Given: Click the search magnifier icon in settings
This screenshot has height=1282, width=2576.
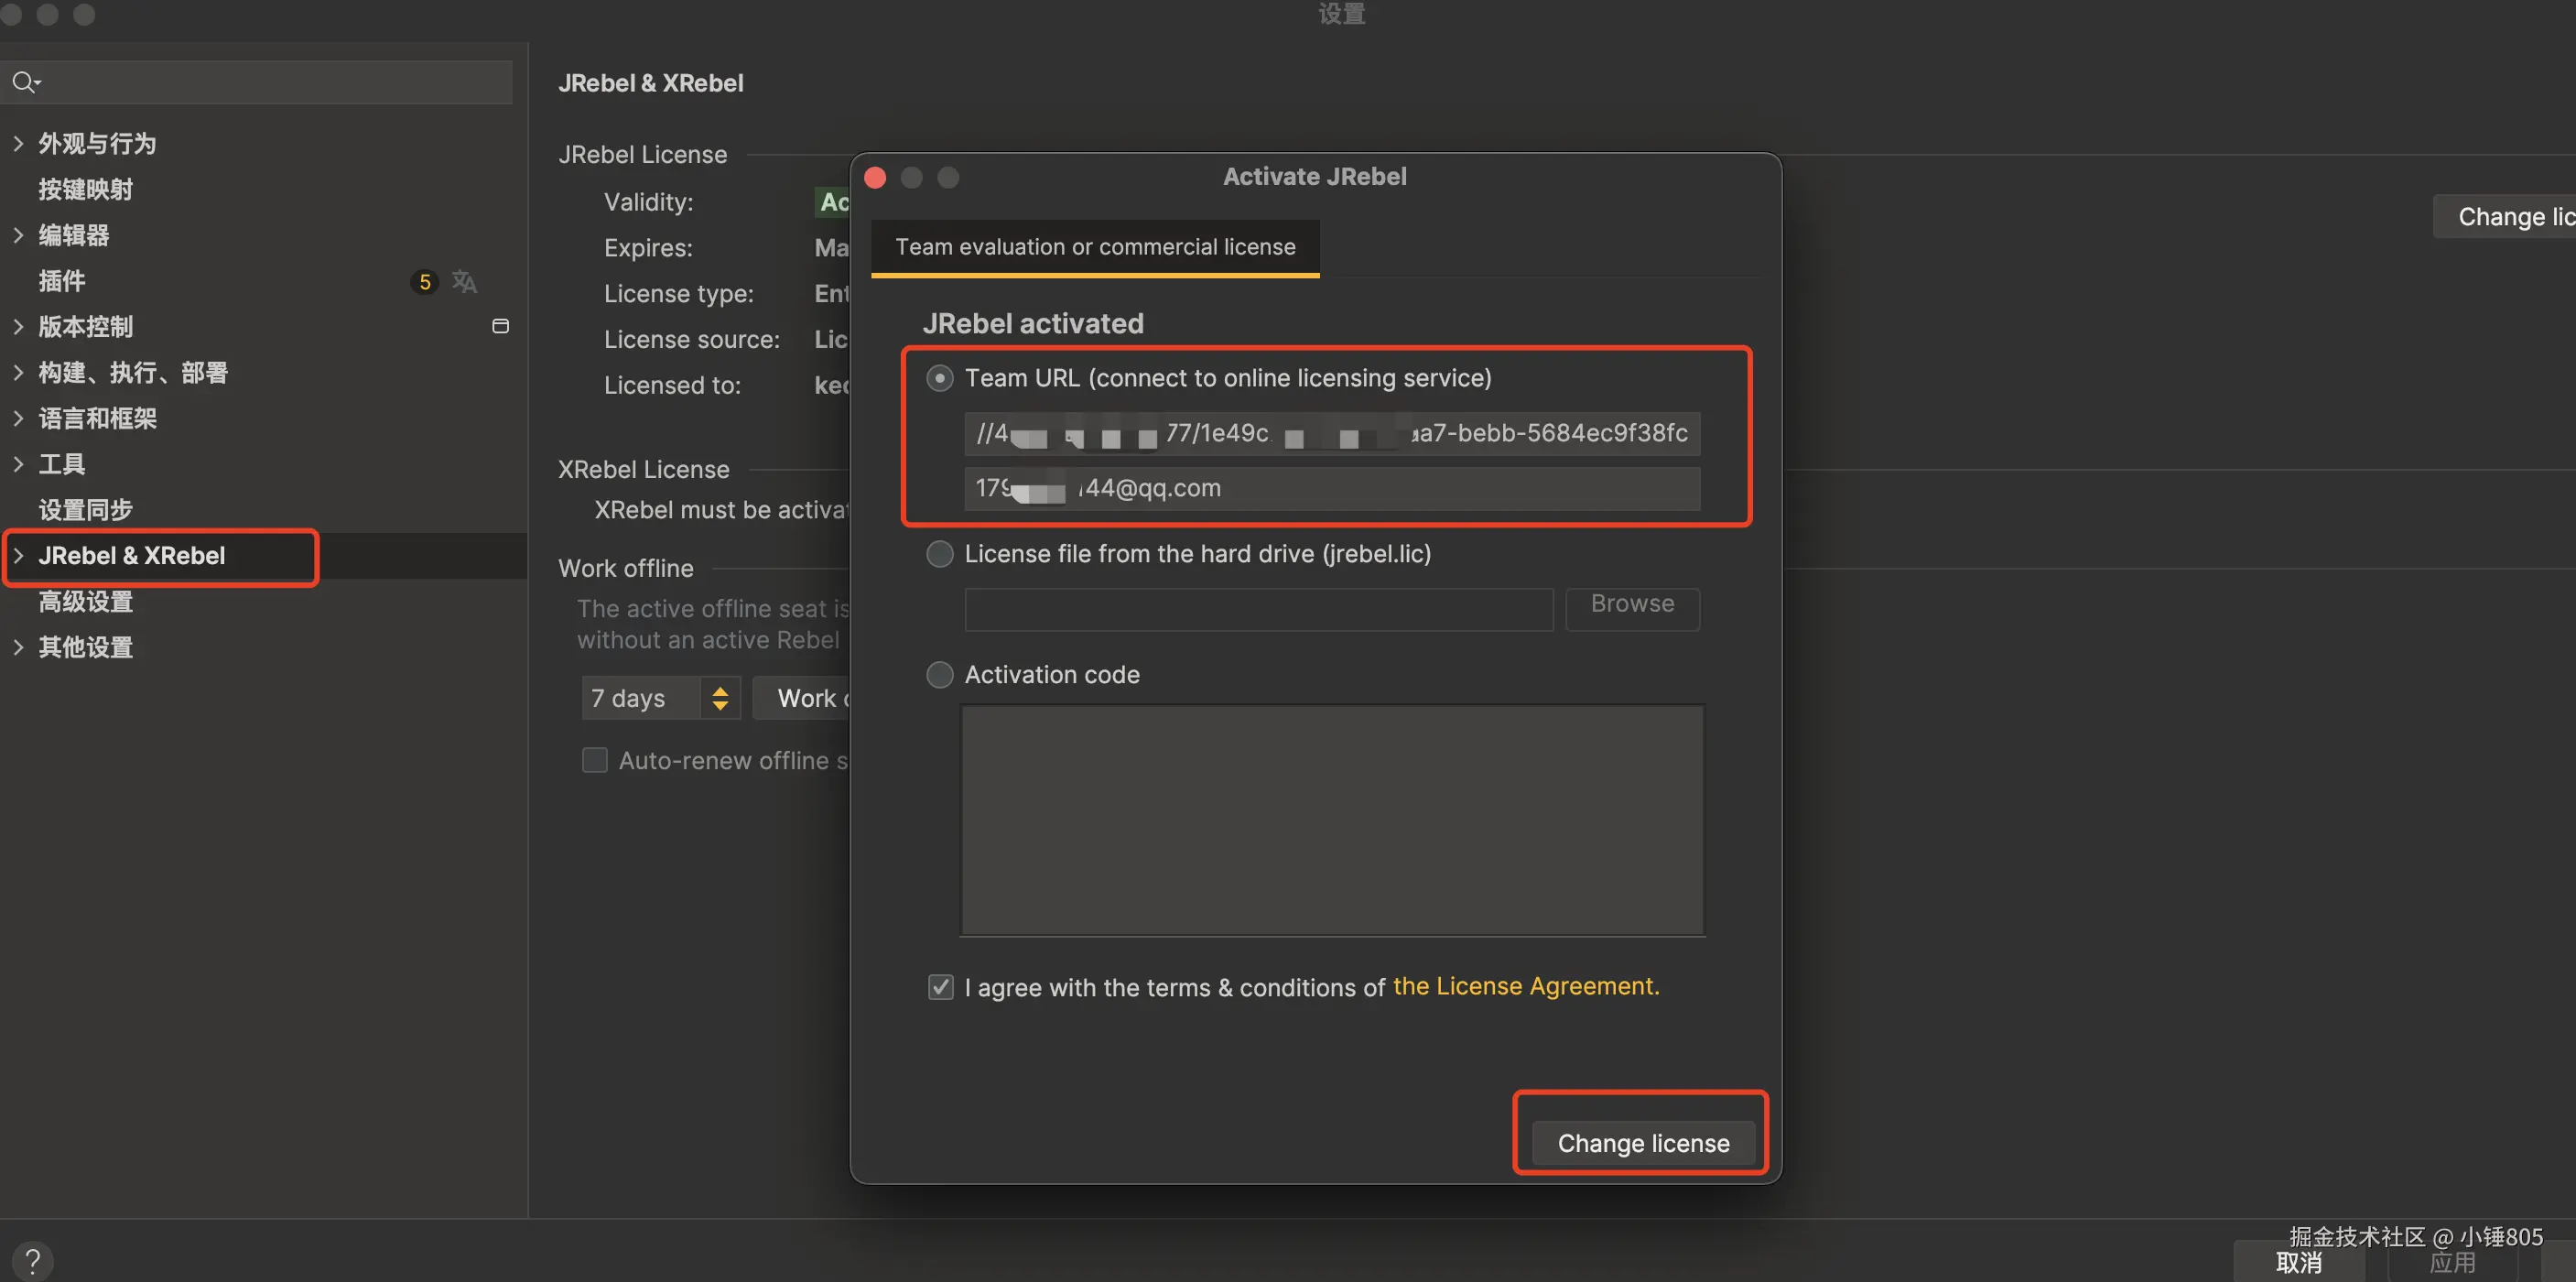Looking at the screenshot, I should coord(24,82).
